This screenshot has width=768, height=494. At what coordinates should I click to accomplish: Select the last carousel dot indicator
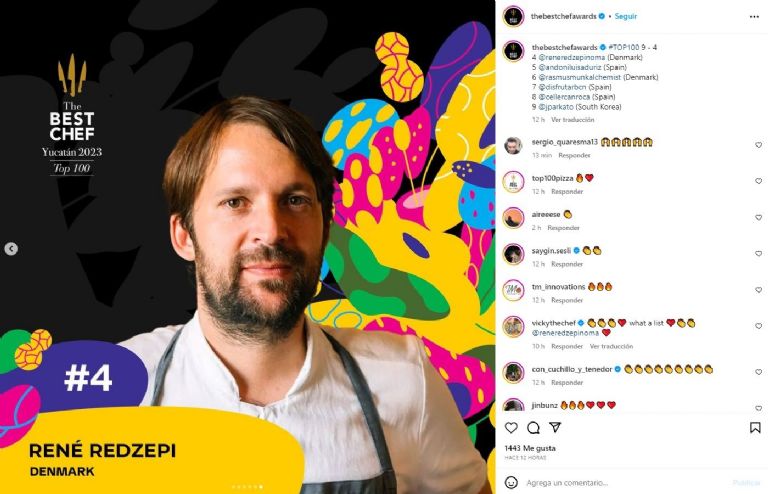click(x=261, y=487)
